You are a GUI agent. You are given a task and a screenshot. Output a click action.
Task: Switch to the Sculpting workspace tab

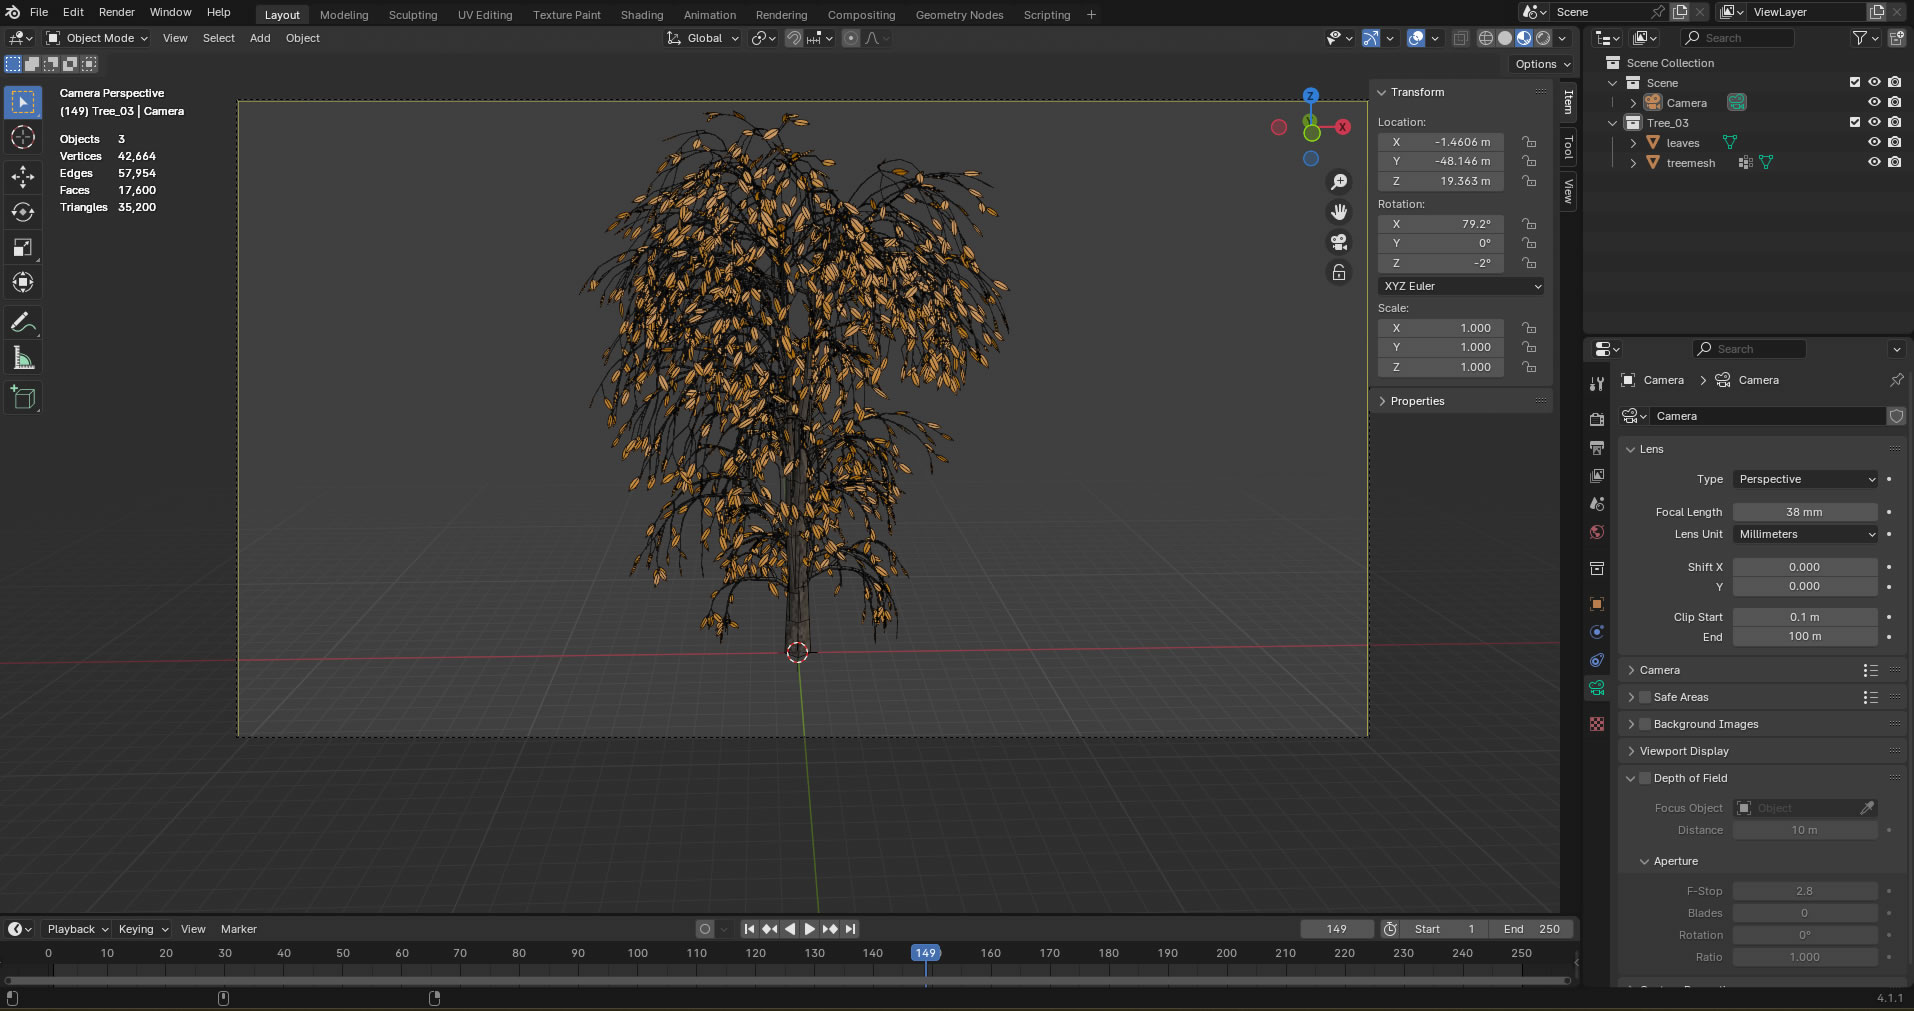pos(413,15)
